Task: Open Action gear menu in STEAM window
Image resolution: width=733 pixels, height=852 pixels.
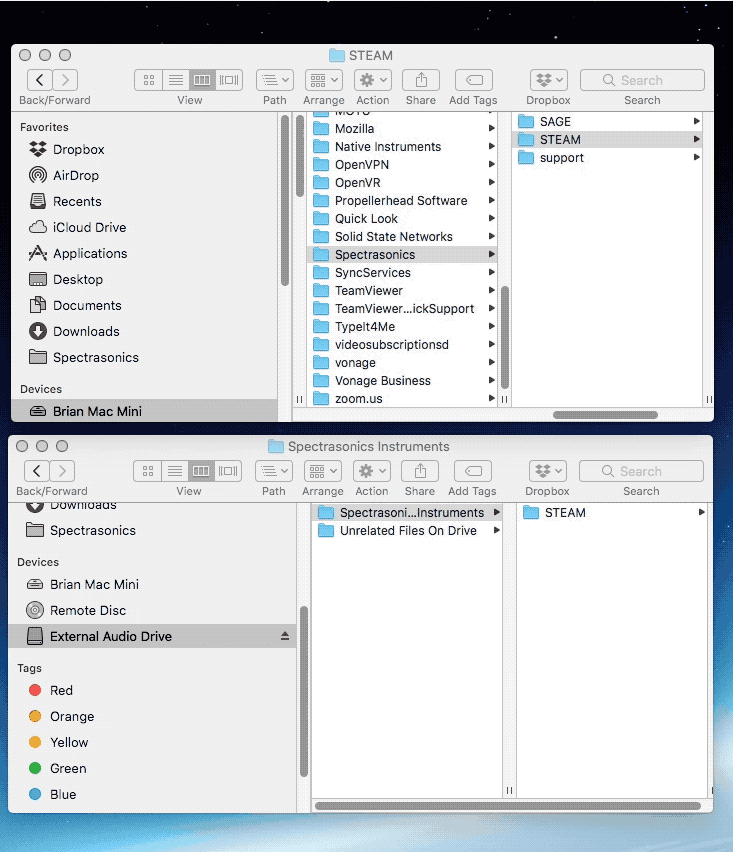Action: pyautogui.click(x=373, y=80)
